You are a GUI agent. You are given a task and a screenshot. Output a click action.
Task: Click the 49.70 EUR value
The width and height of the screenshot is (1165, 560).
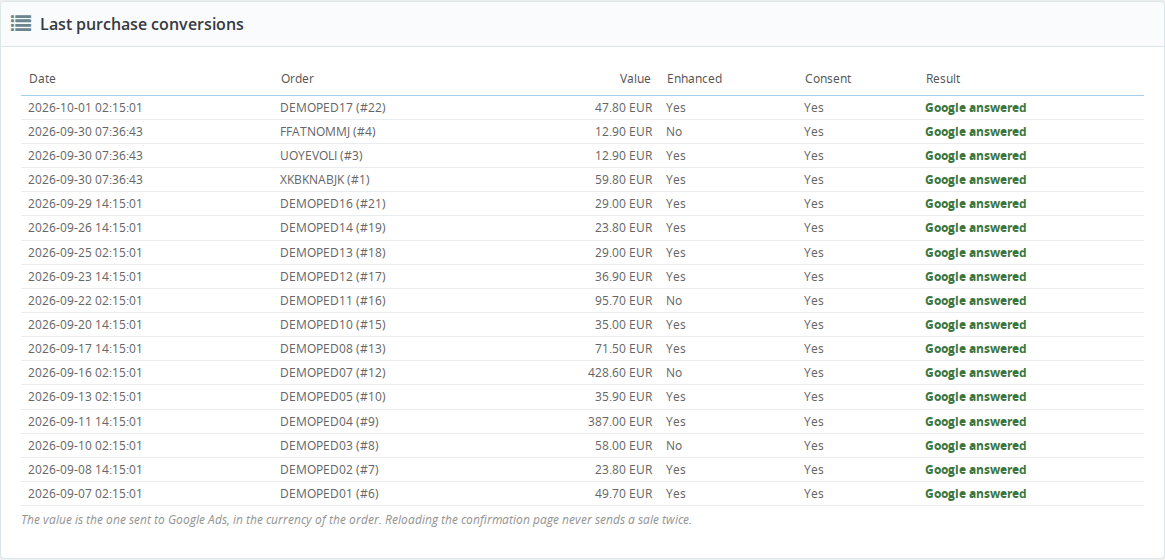coord(623,493)
